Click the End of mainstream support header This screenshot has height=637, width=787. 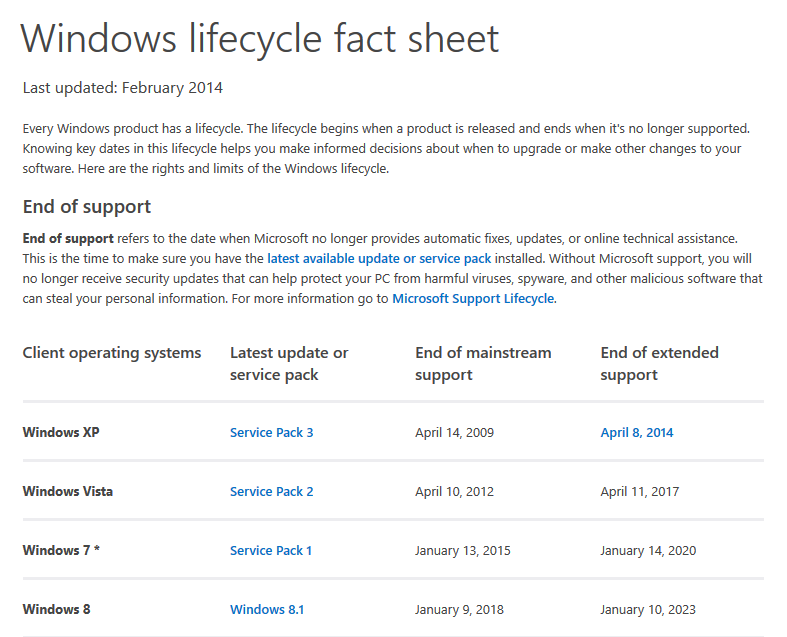(483, 363)
